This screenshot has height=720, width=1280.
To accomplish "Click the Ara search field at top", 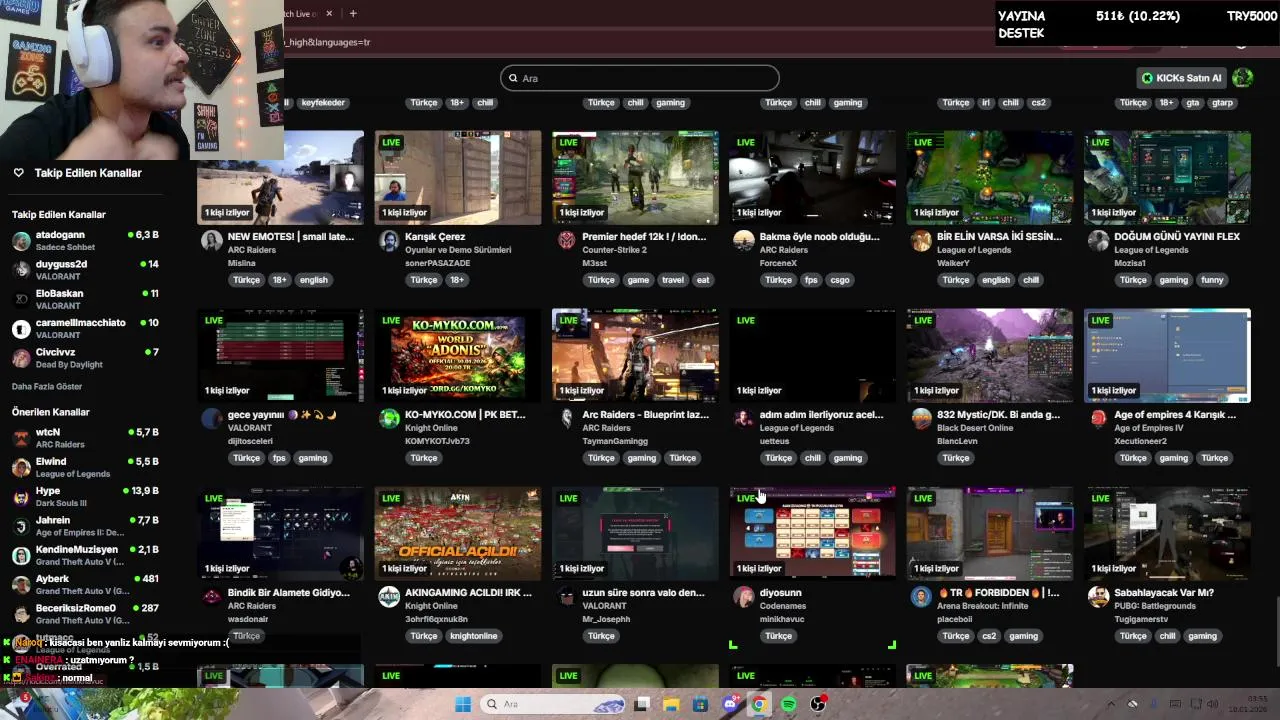I will point(640,78).
